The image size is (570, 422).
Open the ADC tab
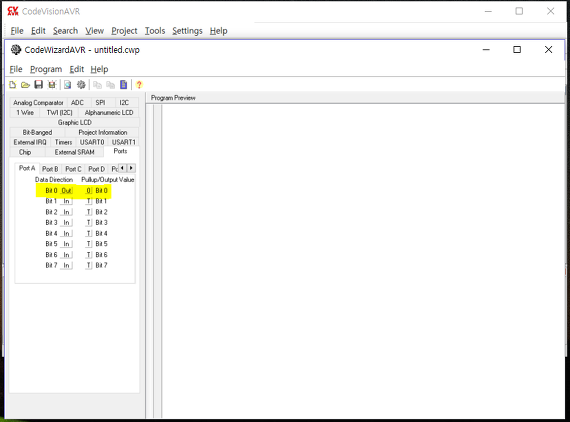77,103
